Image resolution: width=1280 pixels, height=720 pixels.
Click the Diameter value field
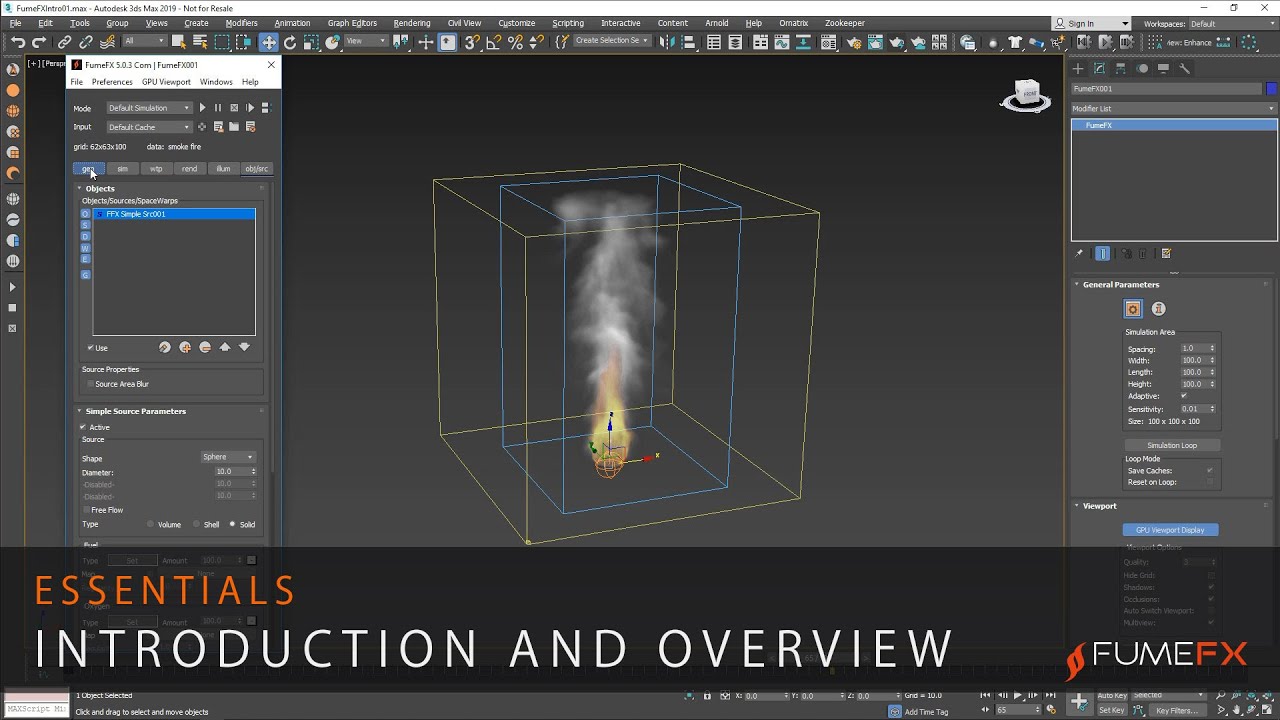click(x=231, y=472)
